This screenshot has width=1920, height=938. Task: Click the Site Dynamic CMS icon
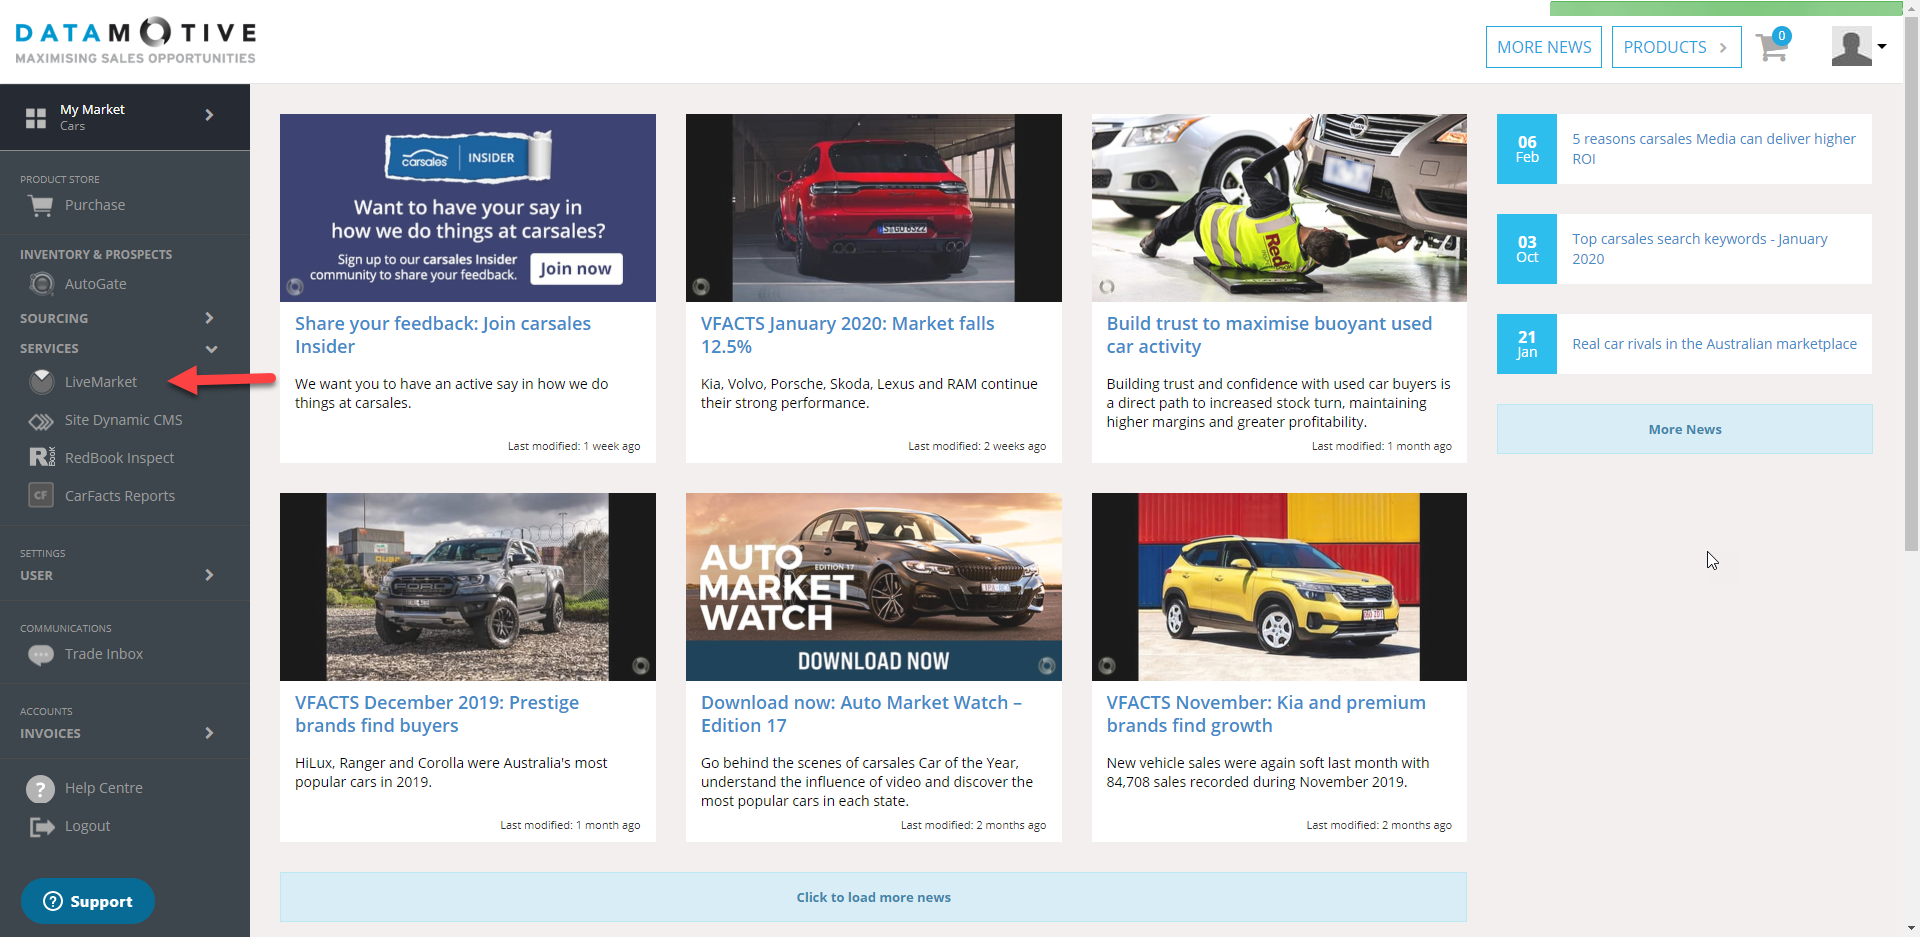click(41, 421)
